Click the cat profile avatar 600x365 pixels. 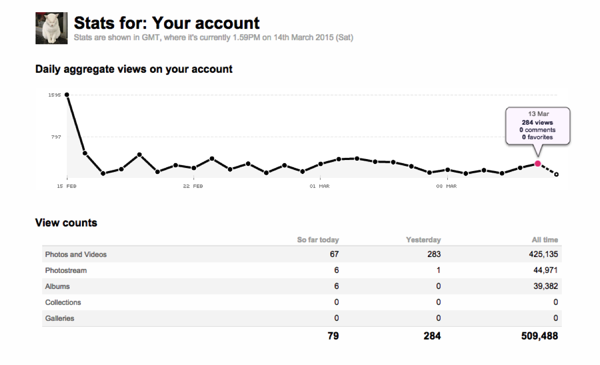pyautogui.click(x=52, y=28)
